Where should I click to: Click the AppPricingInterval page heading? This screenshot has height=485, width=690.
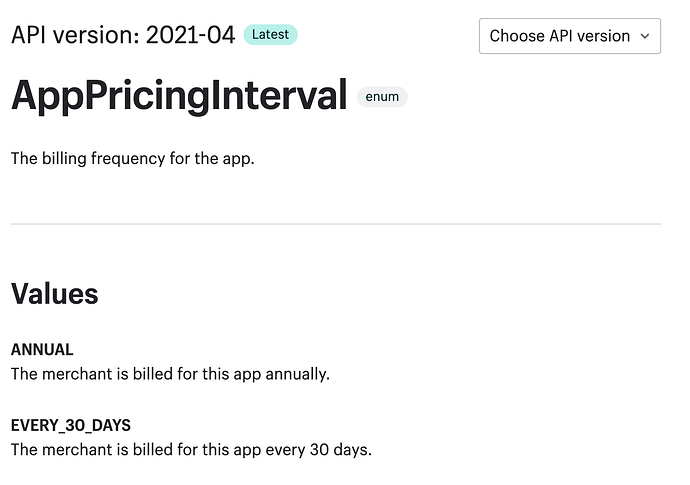tap(179, 97)
